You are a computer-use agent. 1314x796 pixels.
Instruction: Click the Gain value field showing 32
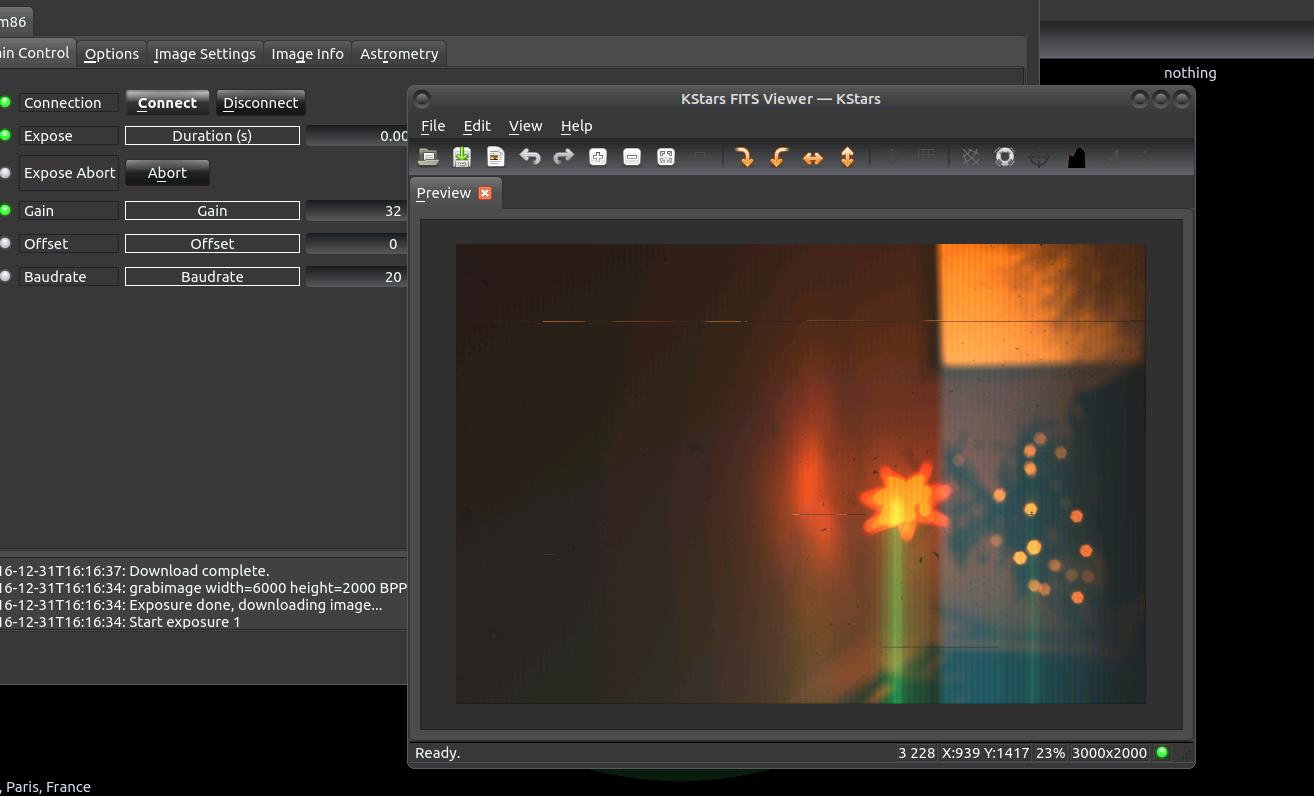pyautogui.click(x=357, y=211)
